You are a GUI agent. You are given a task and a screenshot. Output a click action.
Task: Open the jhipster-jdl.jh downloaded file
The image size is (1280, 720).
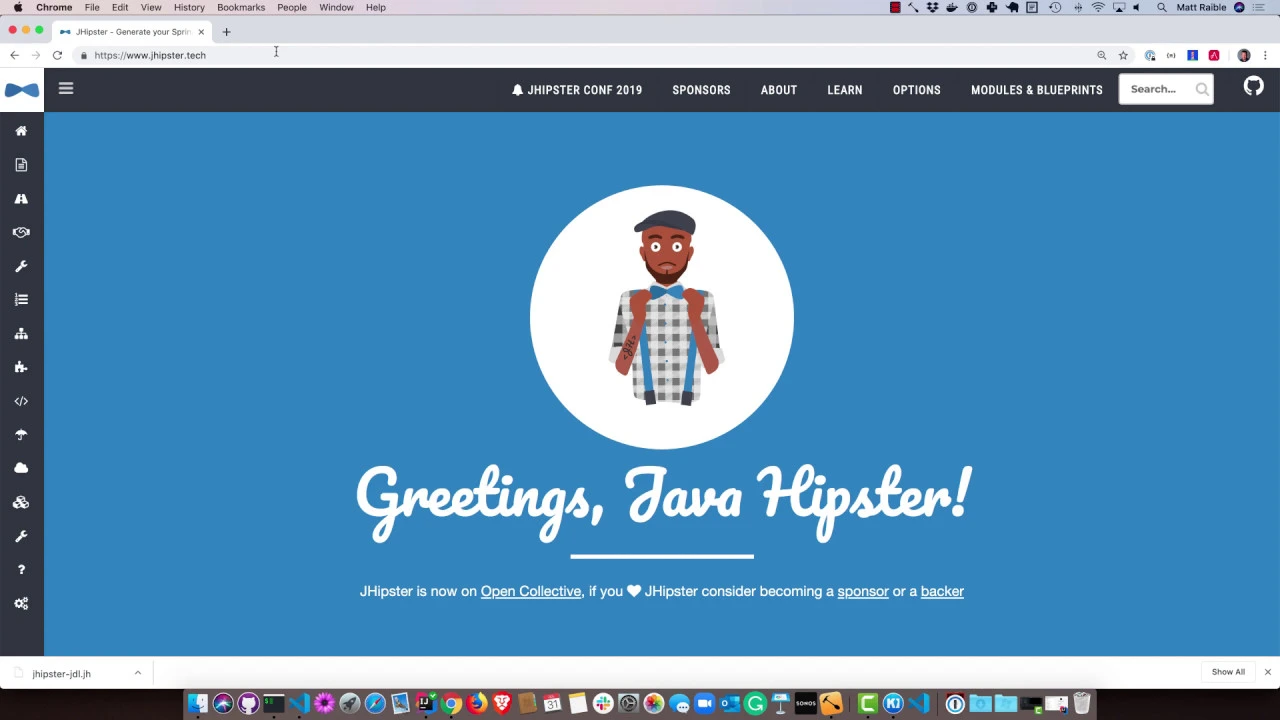(62, 674)
